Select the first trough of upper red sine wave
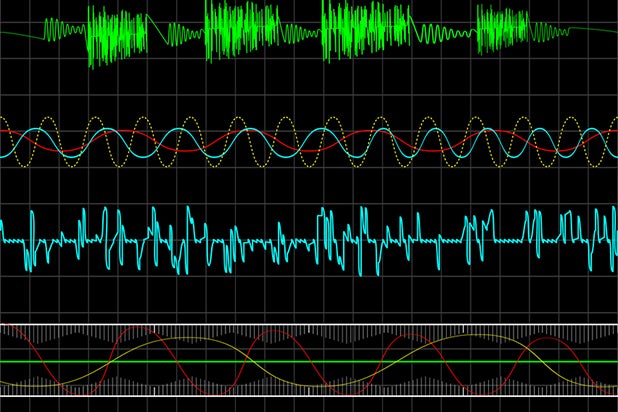This screenshot has height=412, width=618. click(x=68, y=151)
